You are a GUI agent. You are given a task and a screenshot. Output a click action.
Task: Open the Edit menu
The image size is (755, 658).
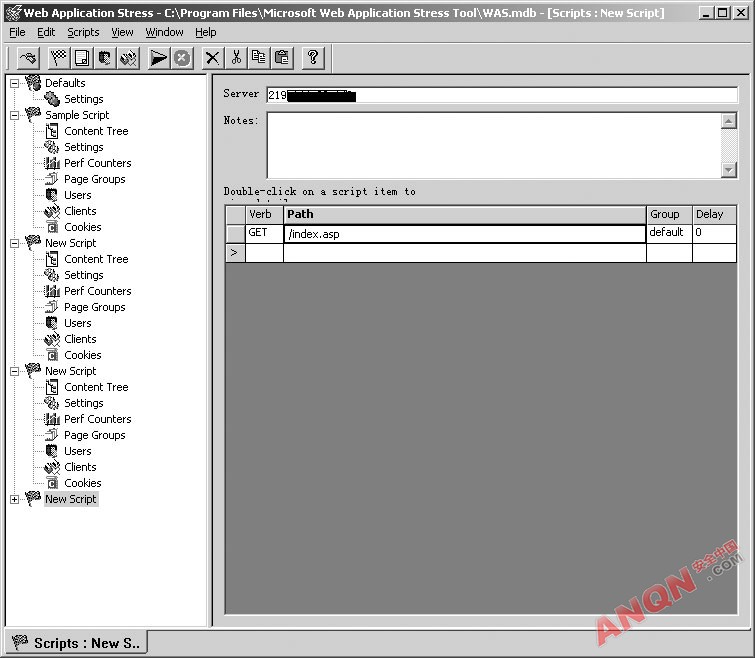tap(46, 32)
